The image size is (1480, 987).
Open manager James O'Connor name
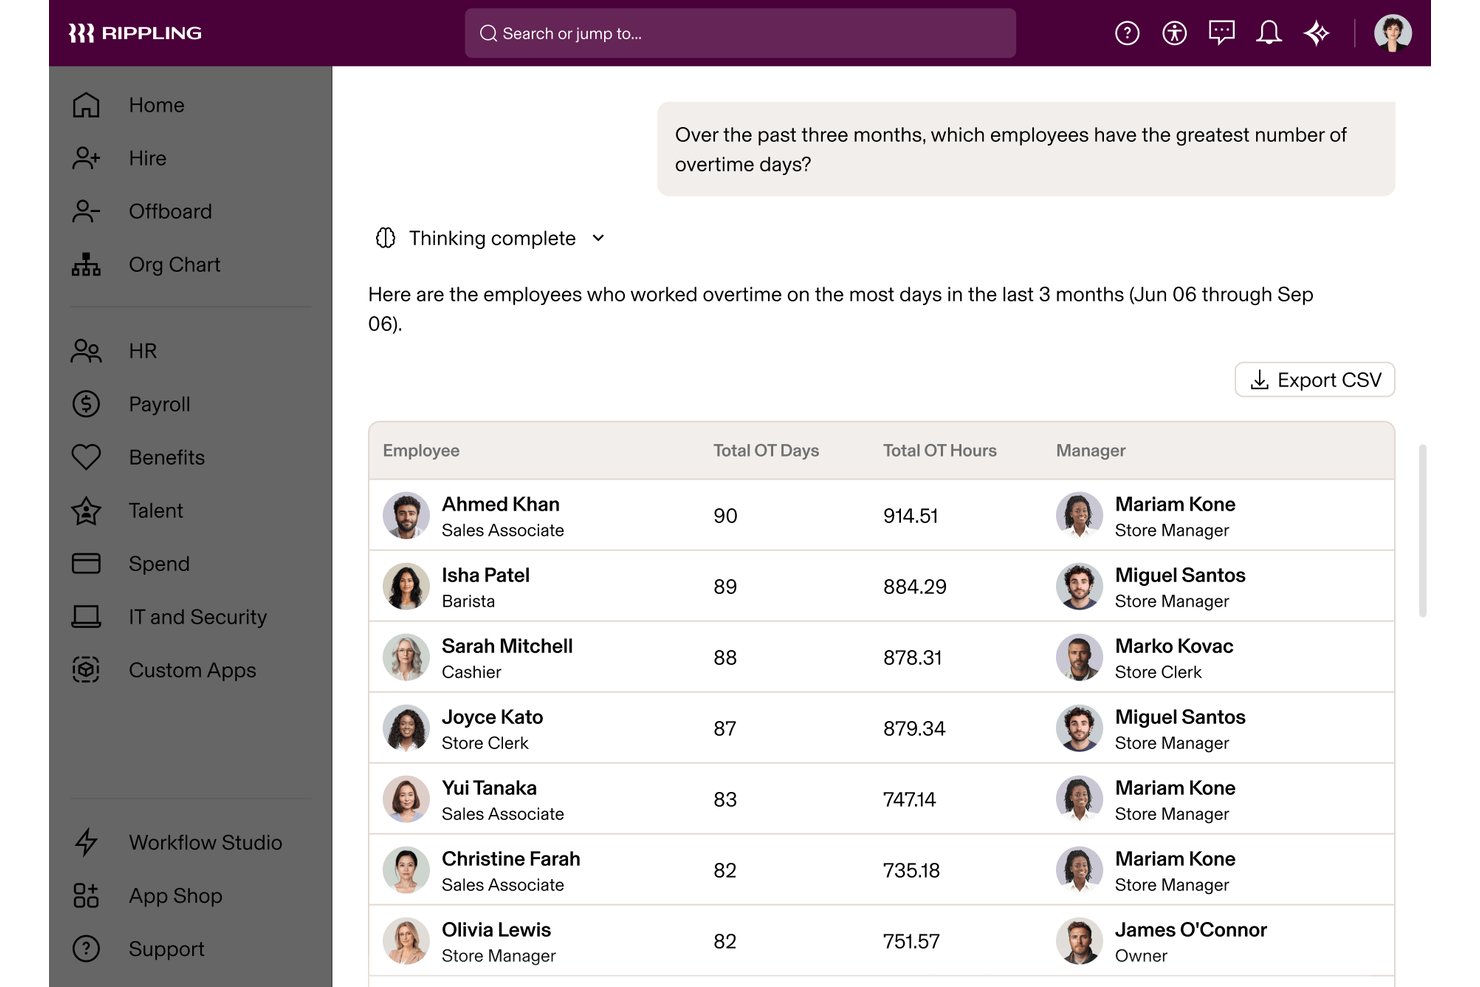1191,930
